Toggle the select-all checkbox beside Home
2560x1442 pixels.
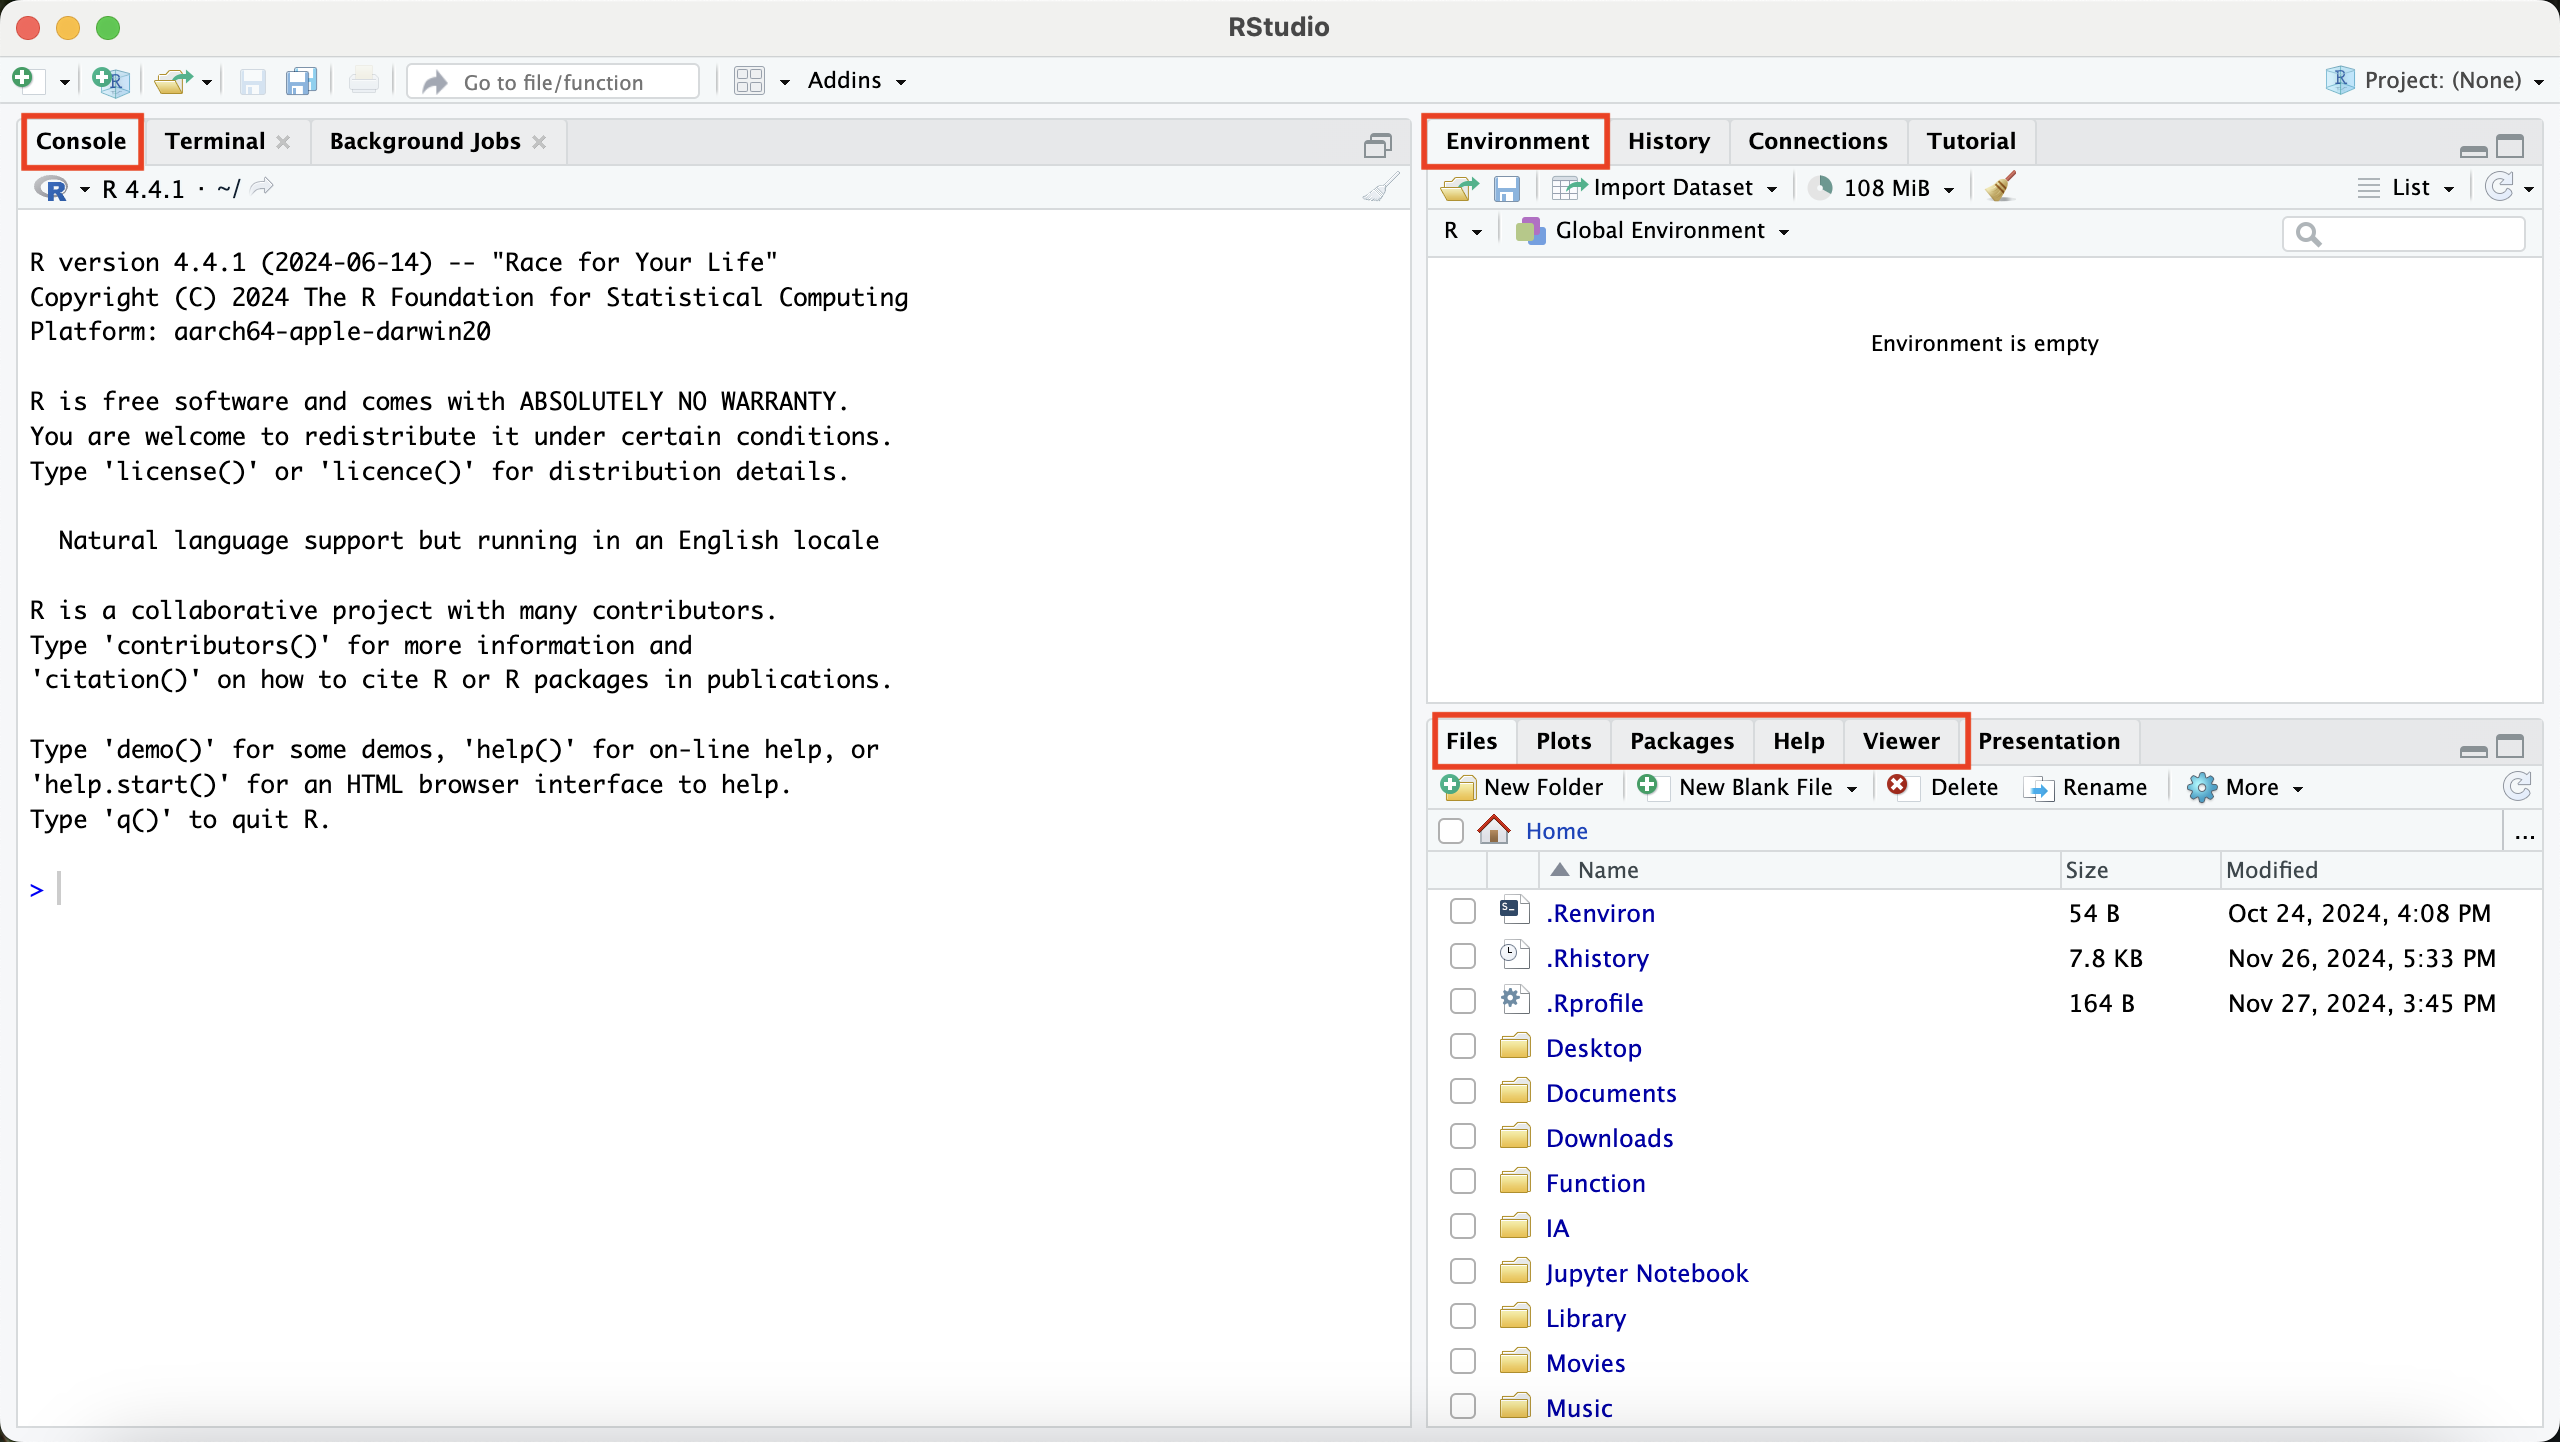coord(1451,831)
